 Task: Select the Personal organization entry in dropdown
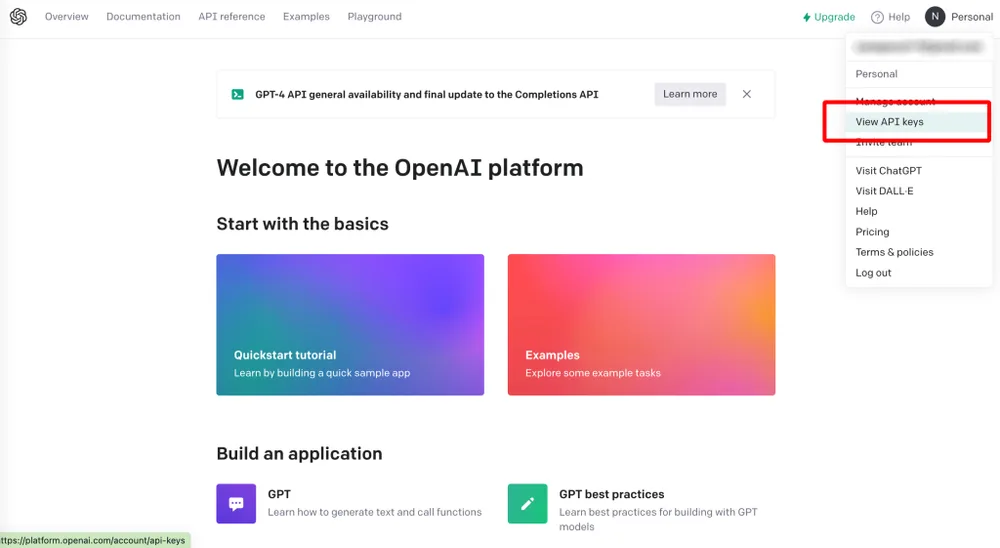pyautogui.click(x=876, y=74)
